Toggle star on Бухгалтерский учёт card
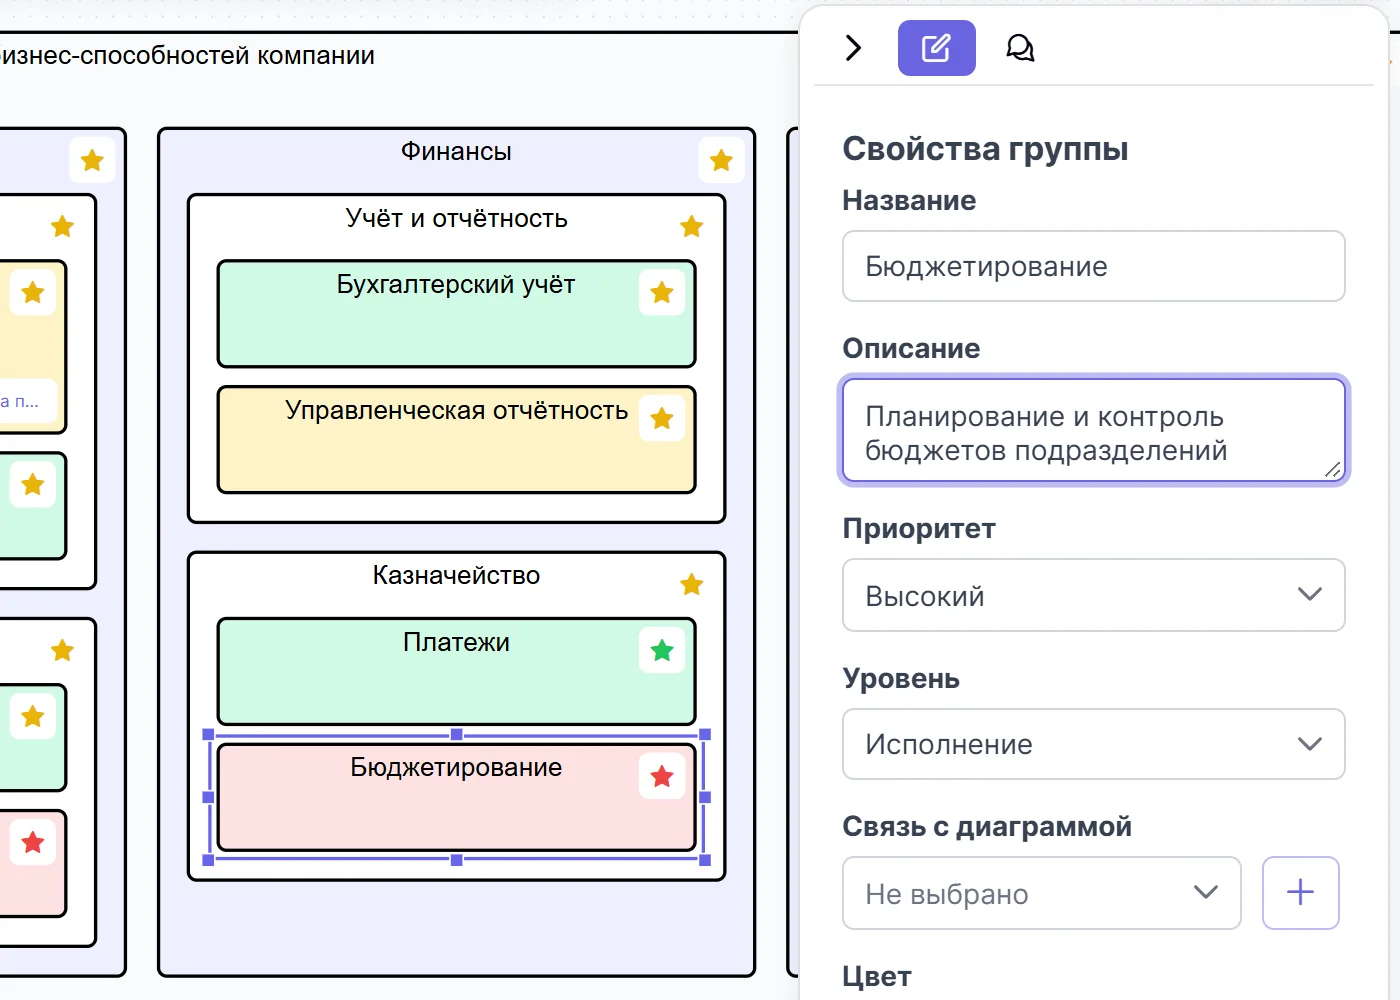 pos(662,293)
